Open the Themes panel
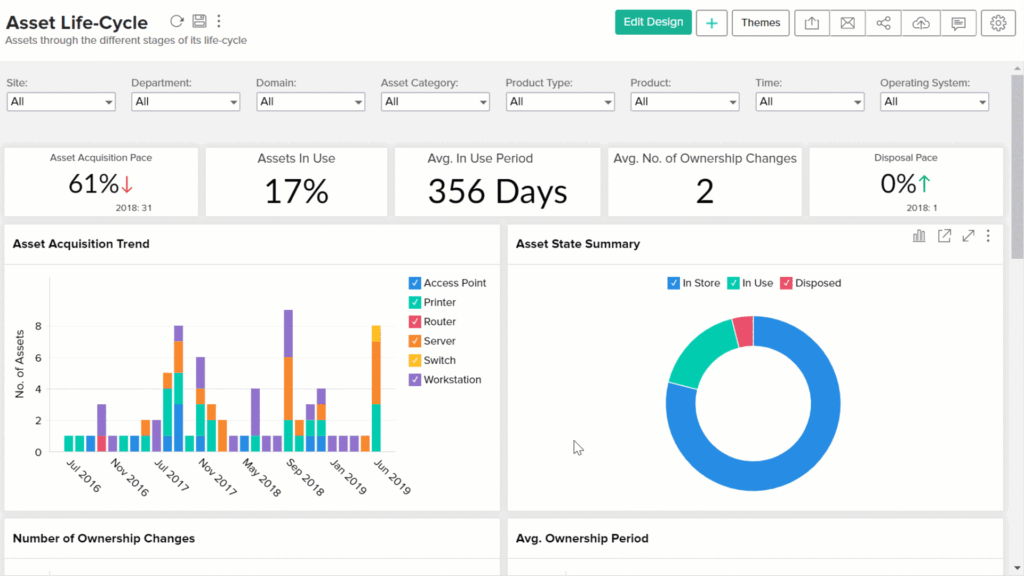The width and height of the screenshot is (1024, 576). pos(761,22)
